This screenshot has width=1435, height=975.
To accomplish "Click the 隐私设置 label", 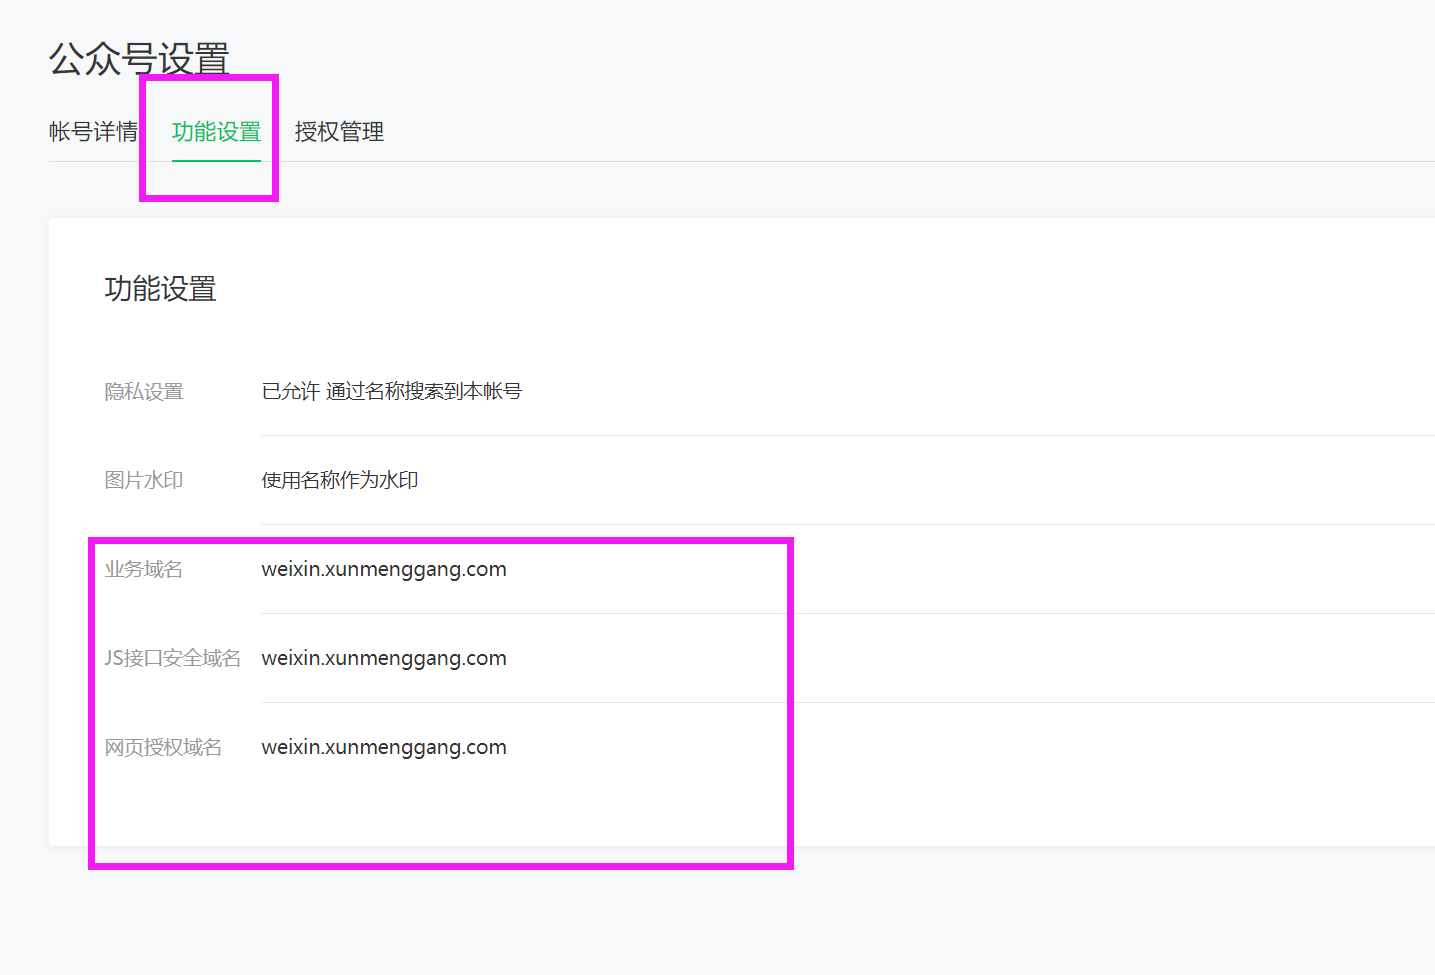I will tap(144, 392).
